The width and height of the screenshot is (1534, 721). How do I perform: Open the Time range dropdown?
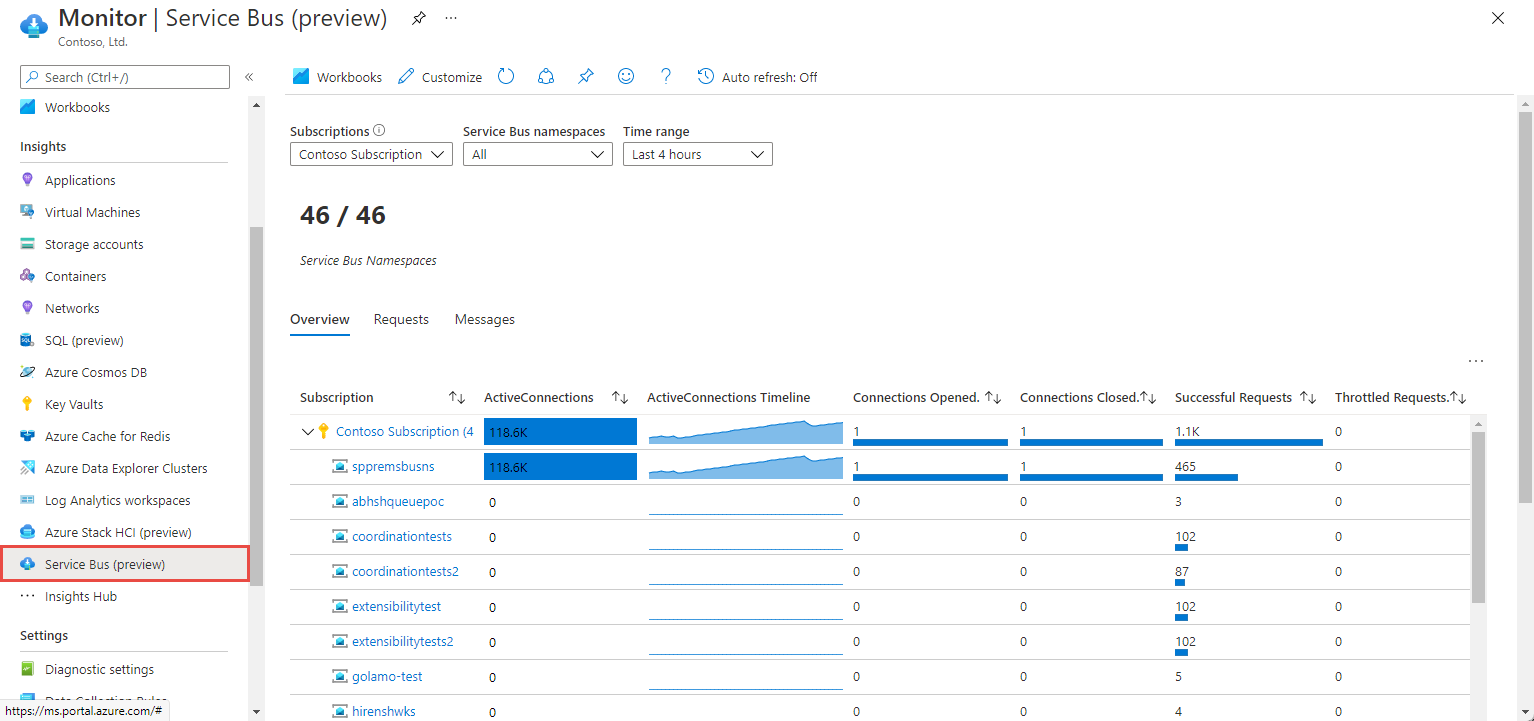[x=697, y=155]
